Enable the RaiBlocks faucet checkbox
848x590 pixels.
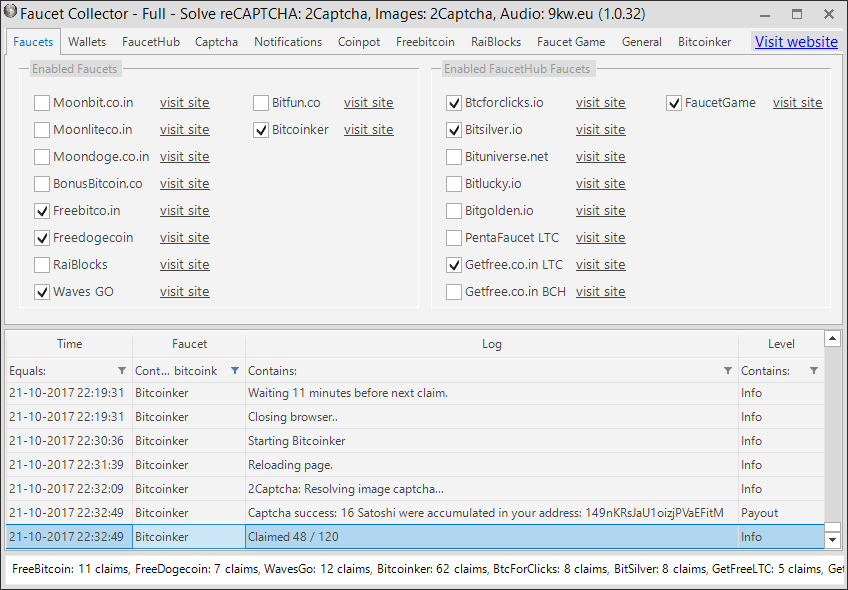coord(42,265)
